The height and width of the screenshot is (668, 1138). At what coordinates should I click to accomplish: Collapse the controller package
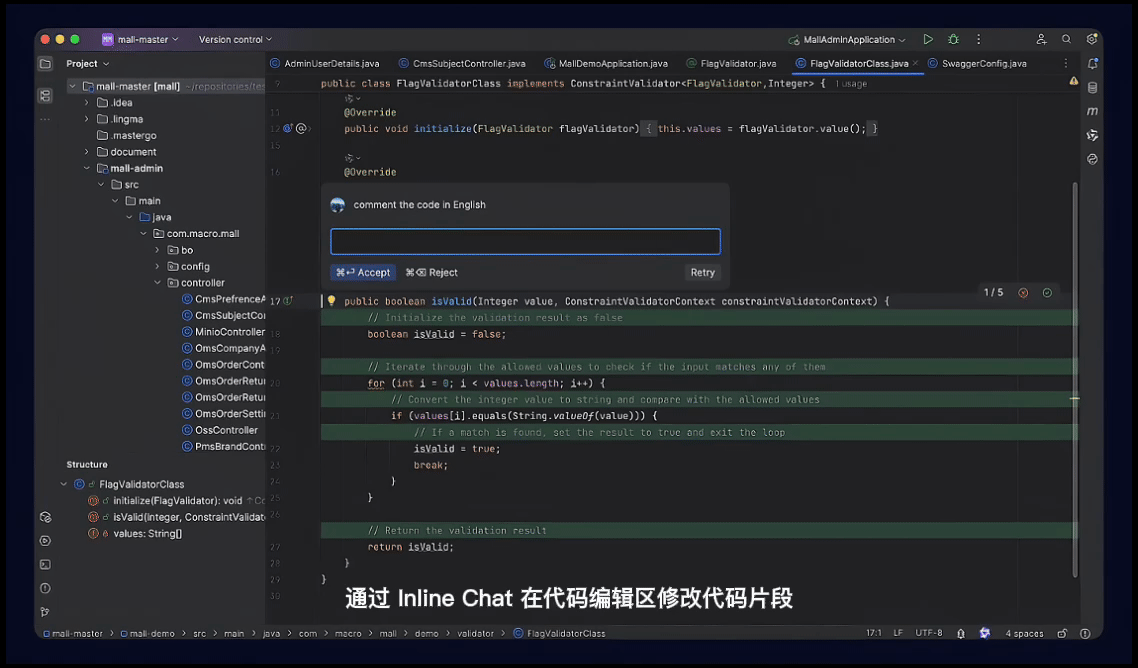pos(157,282)
